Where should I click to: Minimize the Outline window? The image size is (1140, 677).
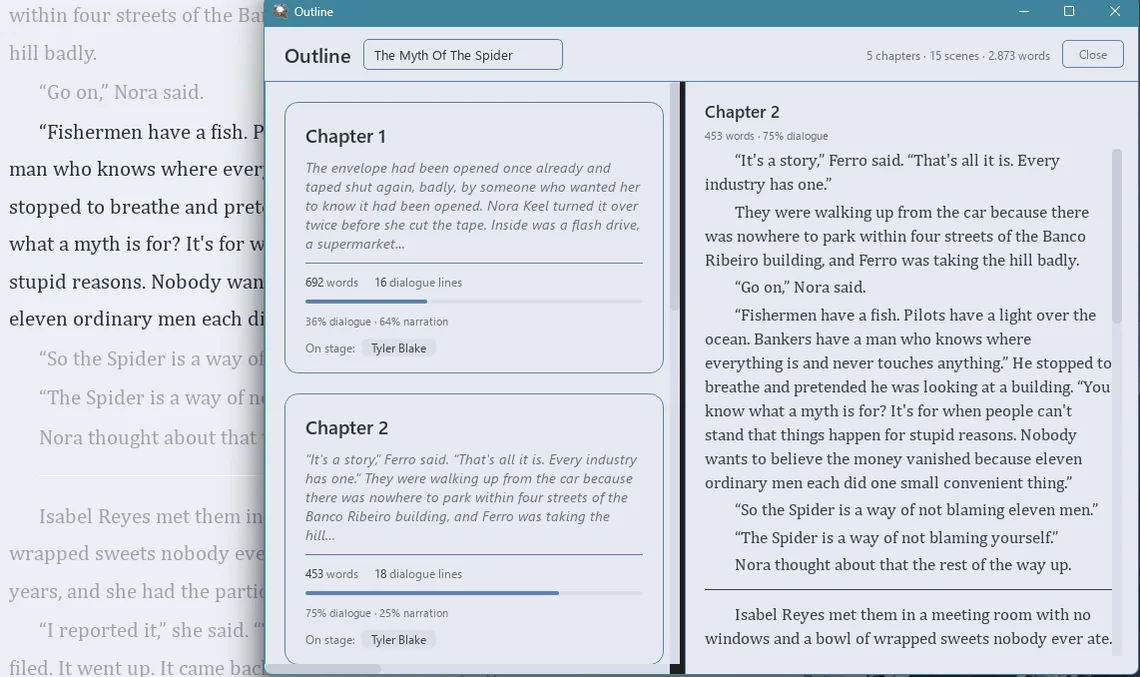pyautogui.click(x=1024, y=11)
